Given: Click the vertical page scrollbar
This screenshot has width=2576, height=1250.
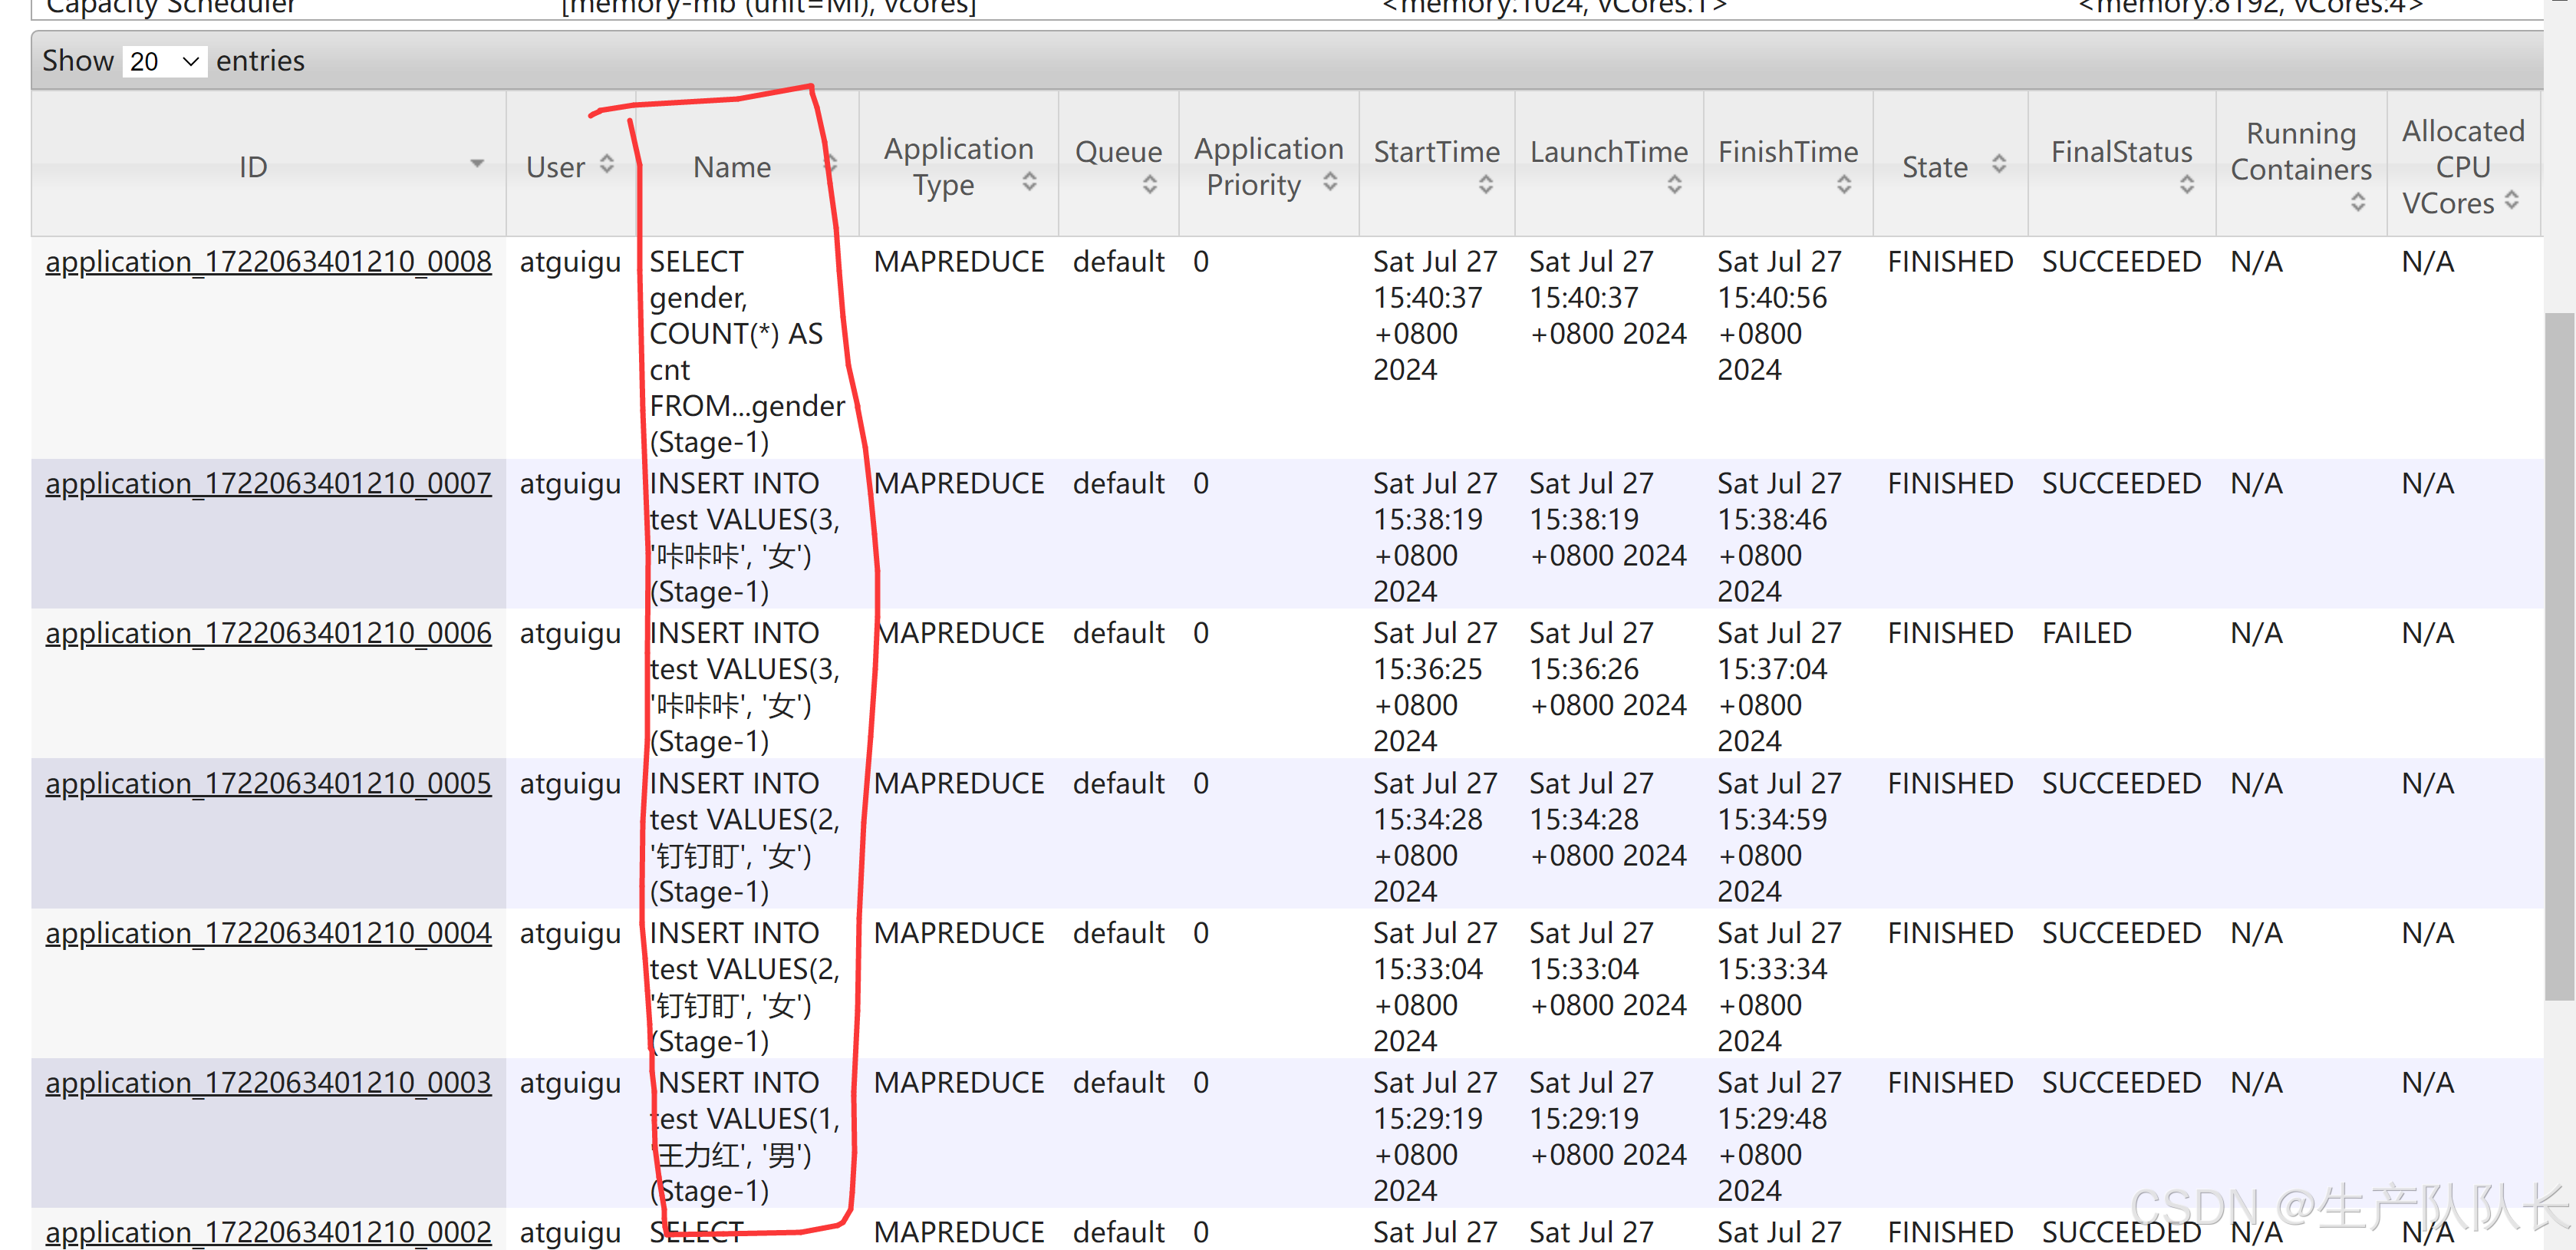Looking at the screenshot, I should click(2560, 655).
